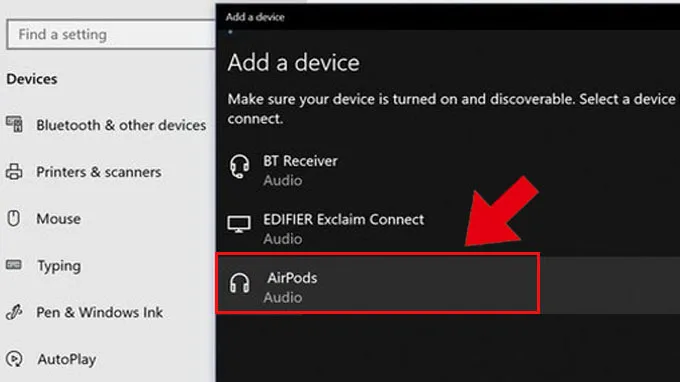Pick EDIFIER Exclaim Connect audio device
This screenshot has width=680, height=382.
point(448,229)
